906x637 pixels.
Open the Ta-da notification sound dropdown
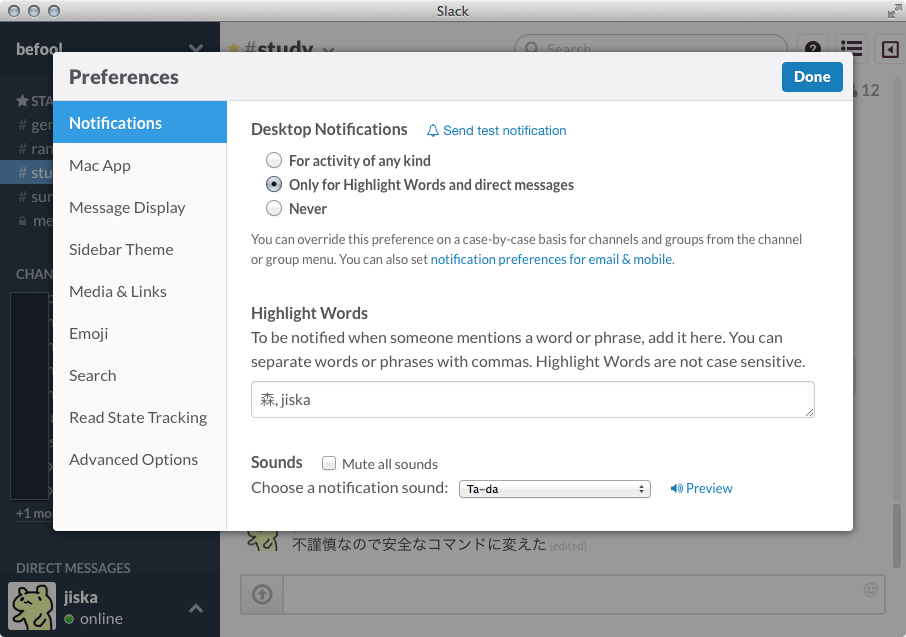point(555,489)
